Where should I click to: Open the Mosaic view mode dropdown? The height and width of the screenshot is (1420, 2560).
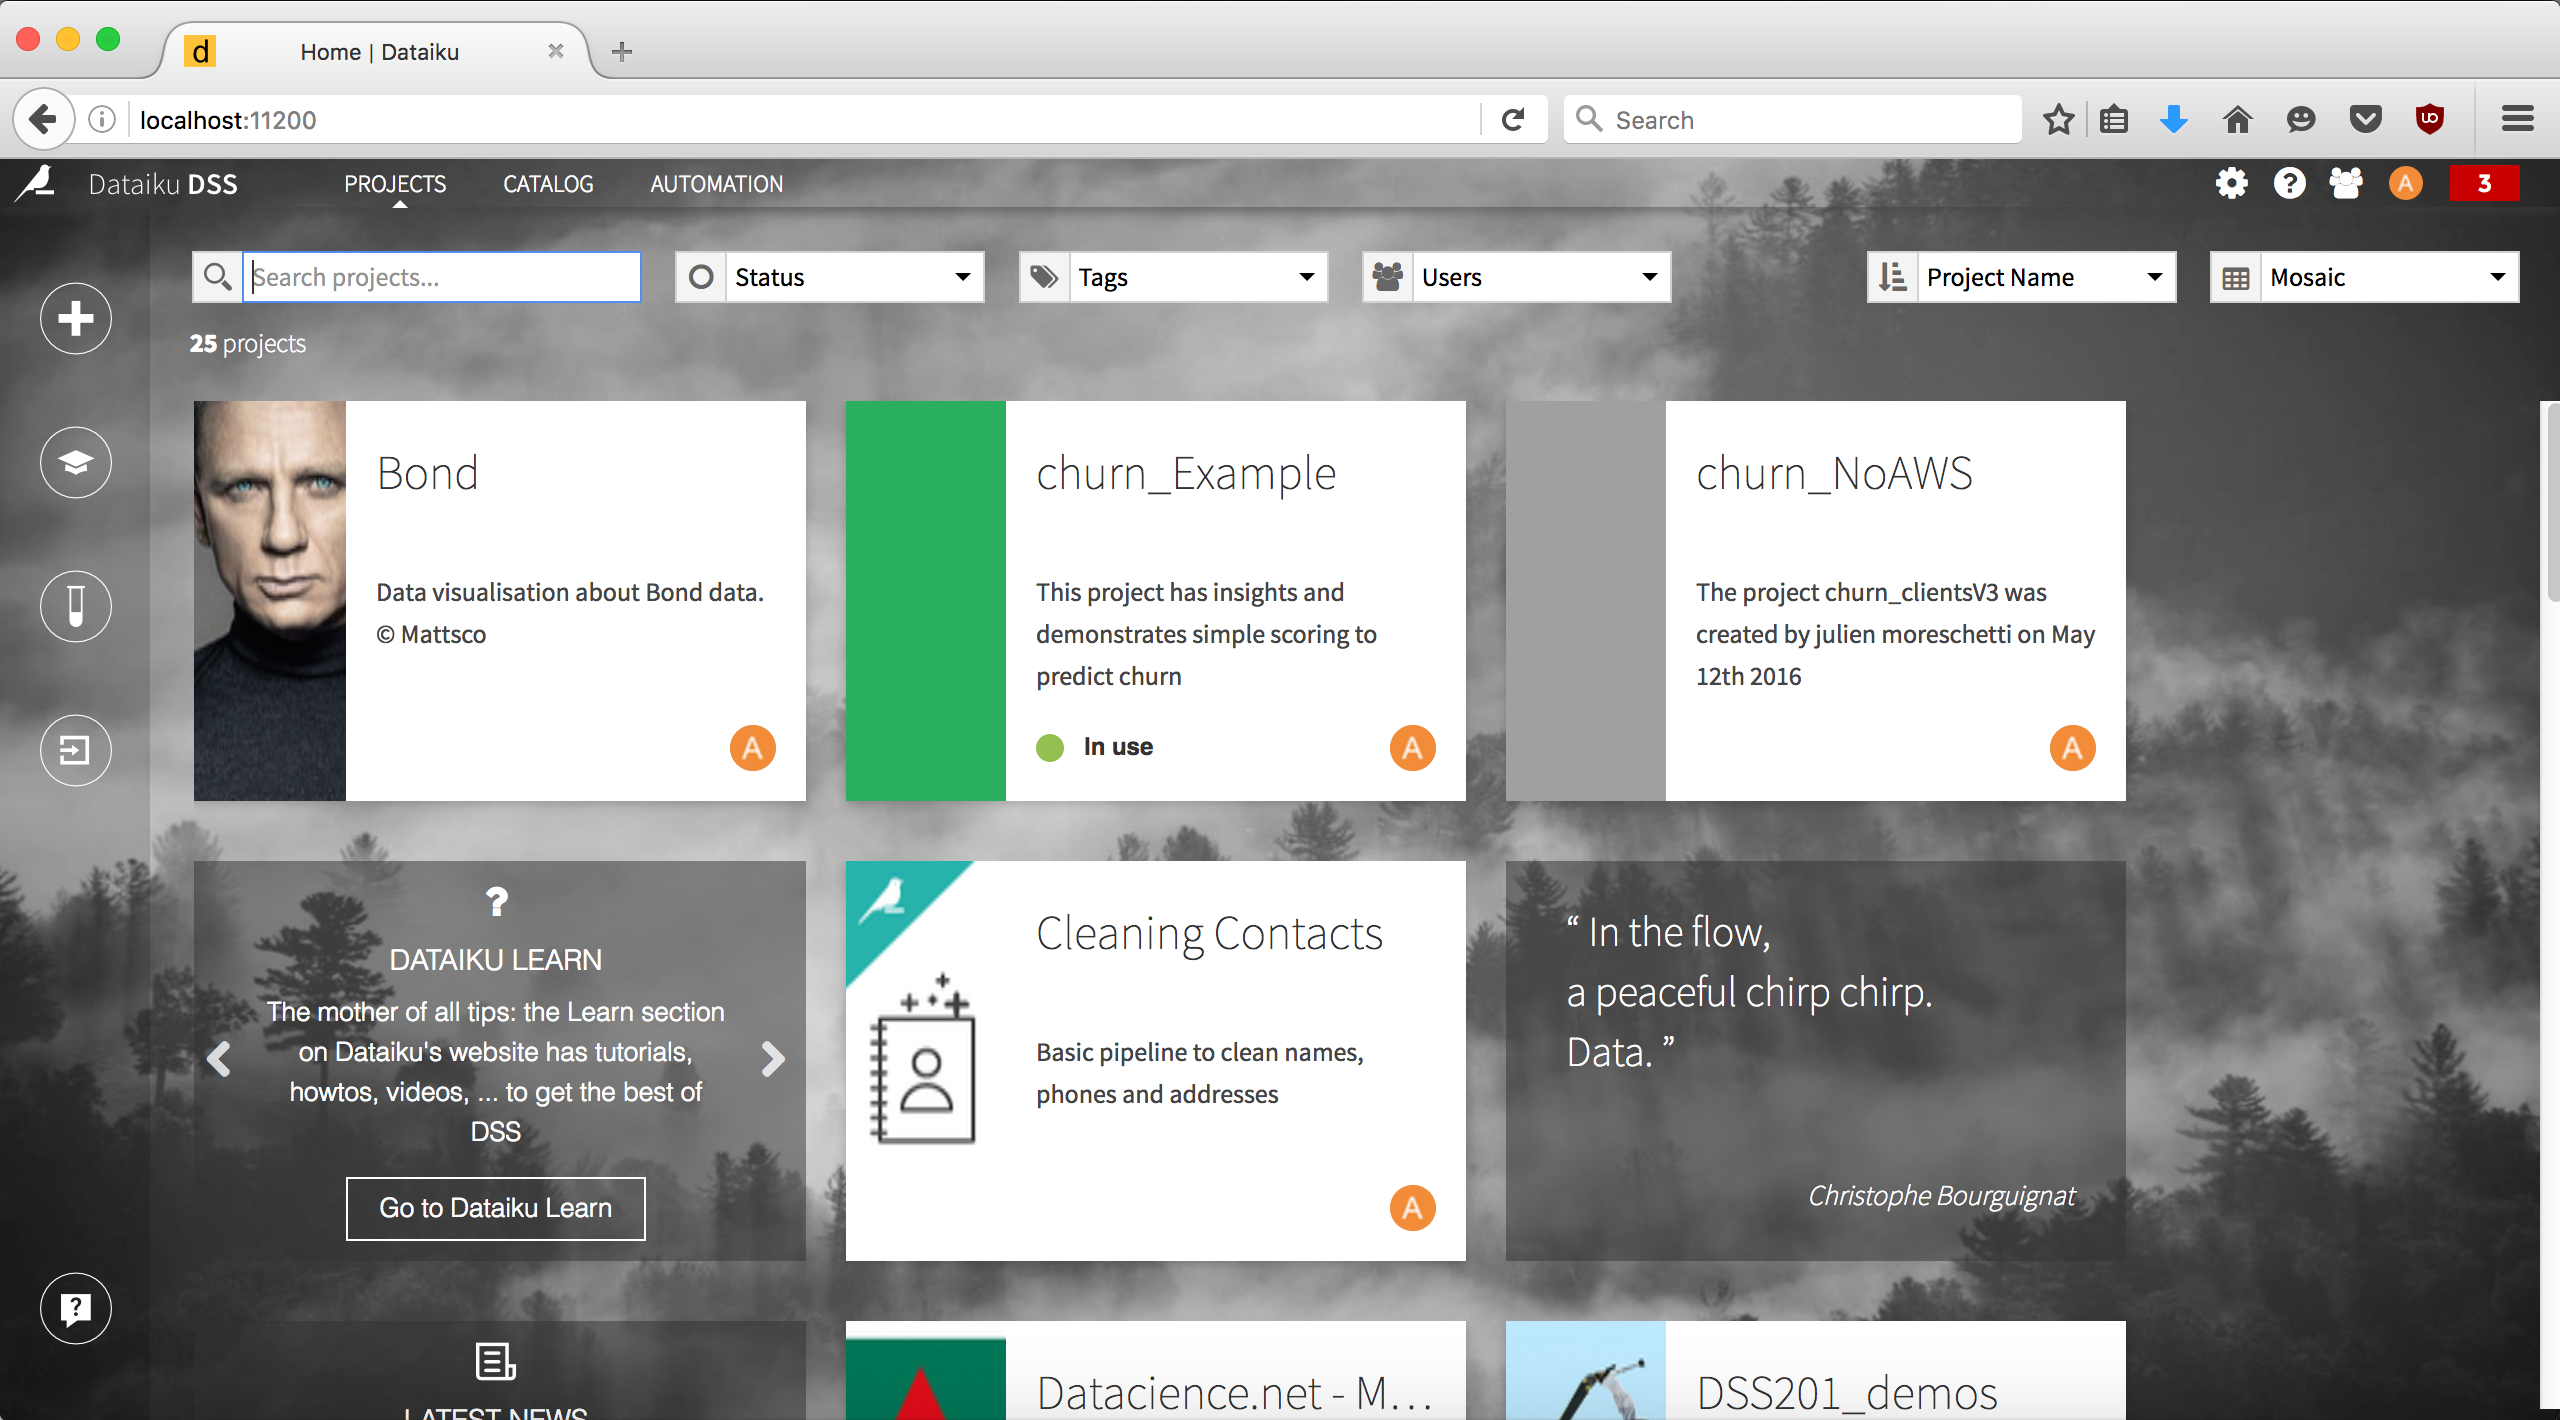pos(2364,277)
